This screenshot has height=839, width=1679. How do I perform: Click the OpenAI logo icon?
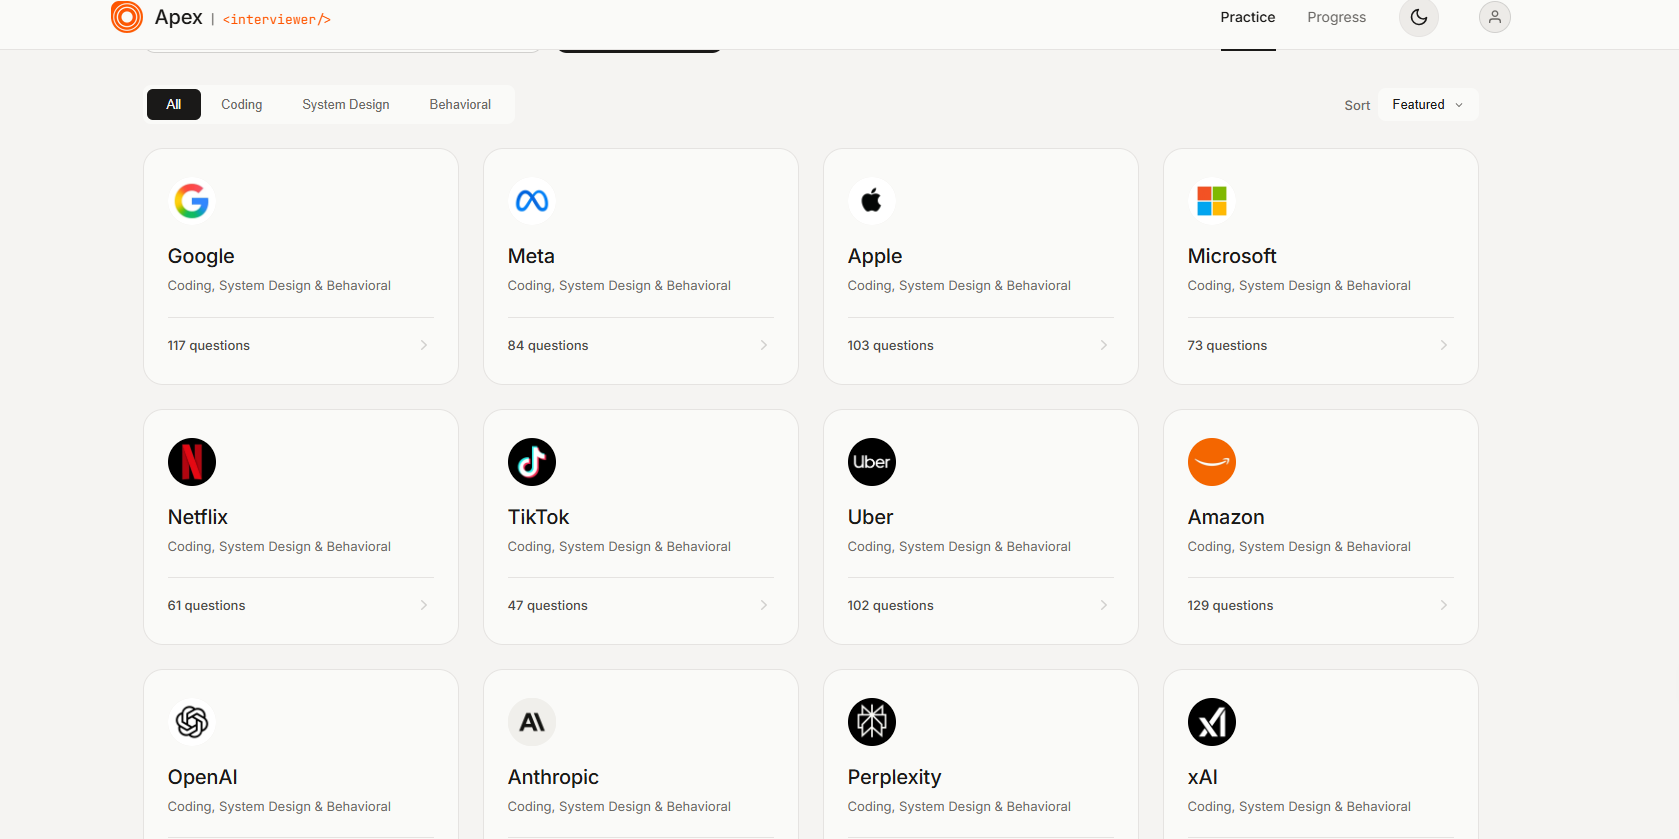point(192,722)
